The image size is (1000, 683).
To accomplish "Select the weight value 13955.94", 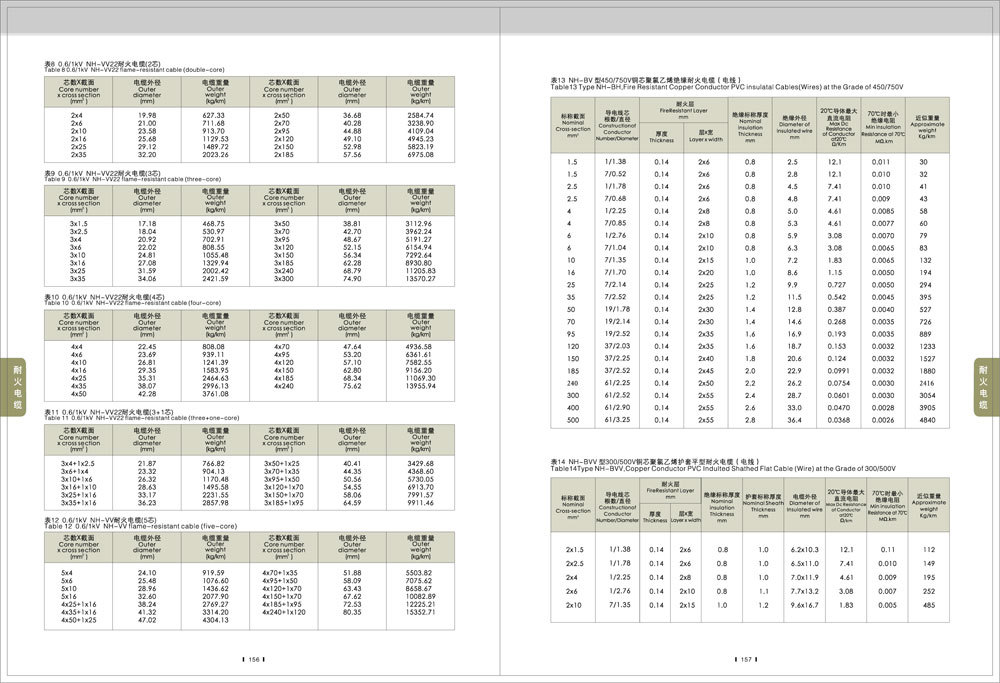I will [x=420, y=386].
